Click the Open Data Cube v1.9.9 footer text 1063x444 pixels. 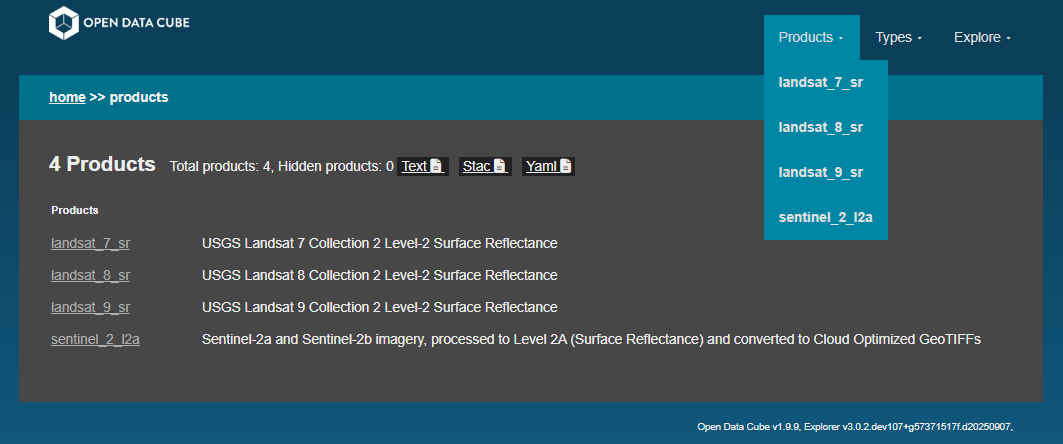[x=854, y=427]
